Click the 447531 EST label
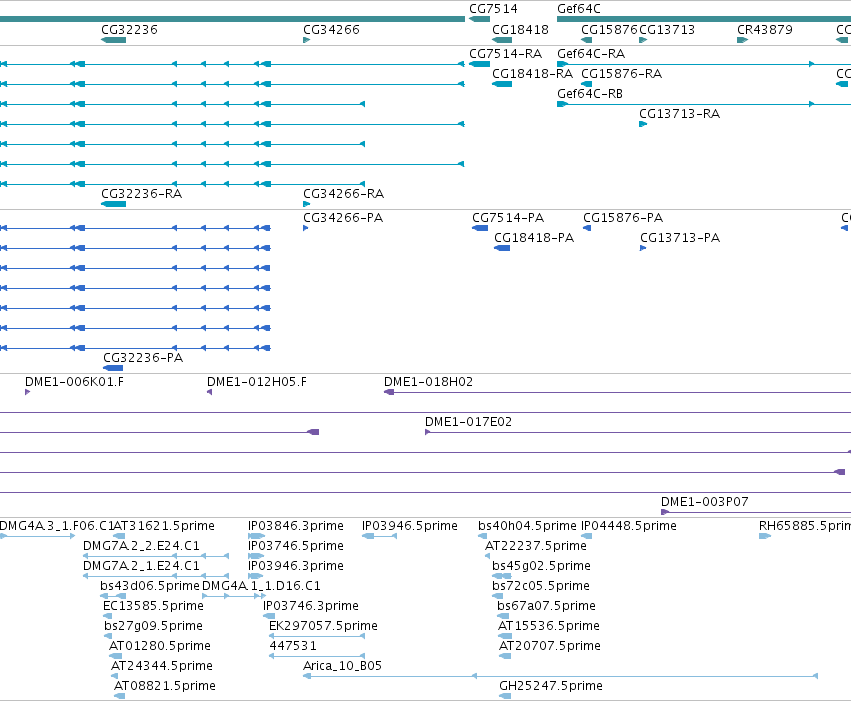851x701 pixels. (293, 646)
